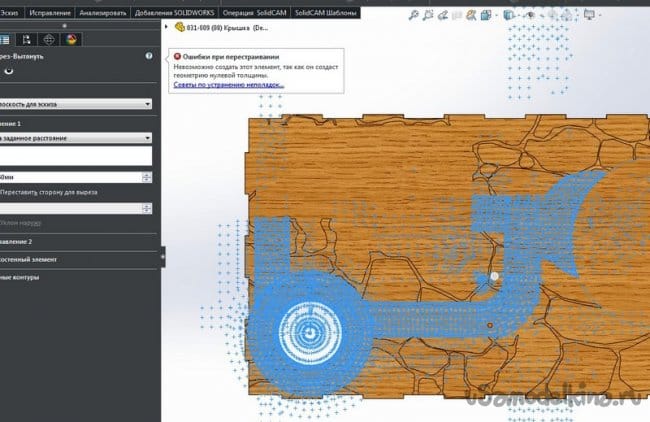Expand the 031-009 Крышка feature tree node
650x422 pixels.
(166, 27)
